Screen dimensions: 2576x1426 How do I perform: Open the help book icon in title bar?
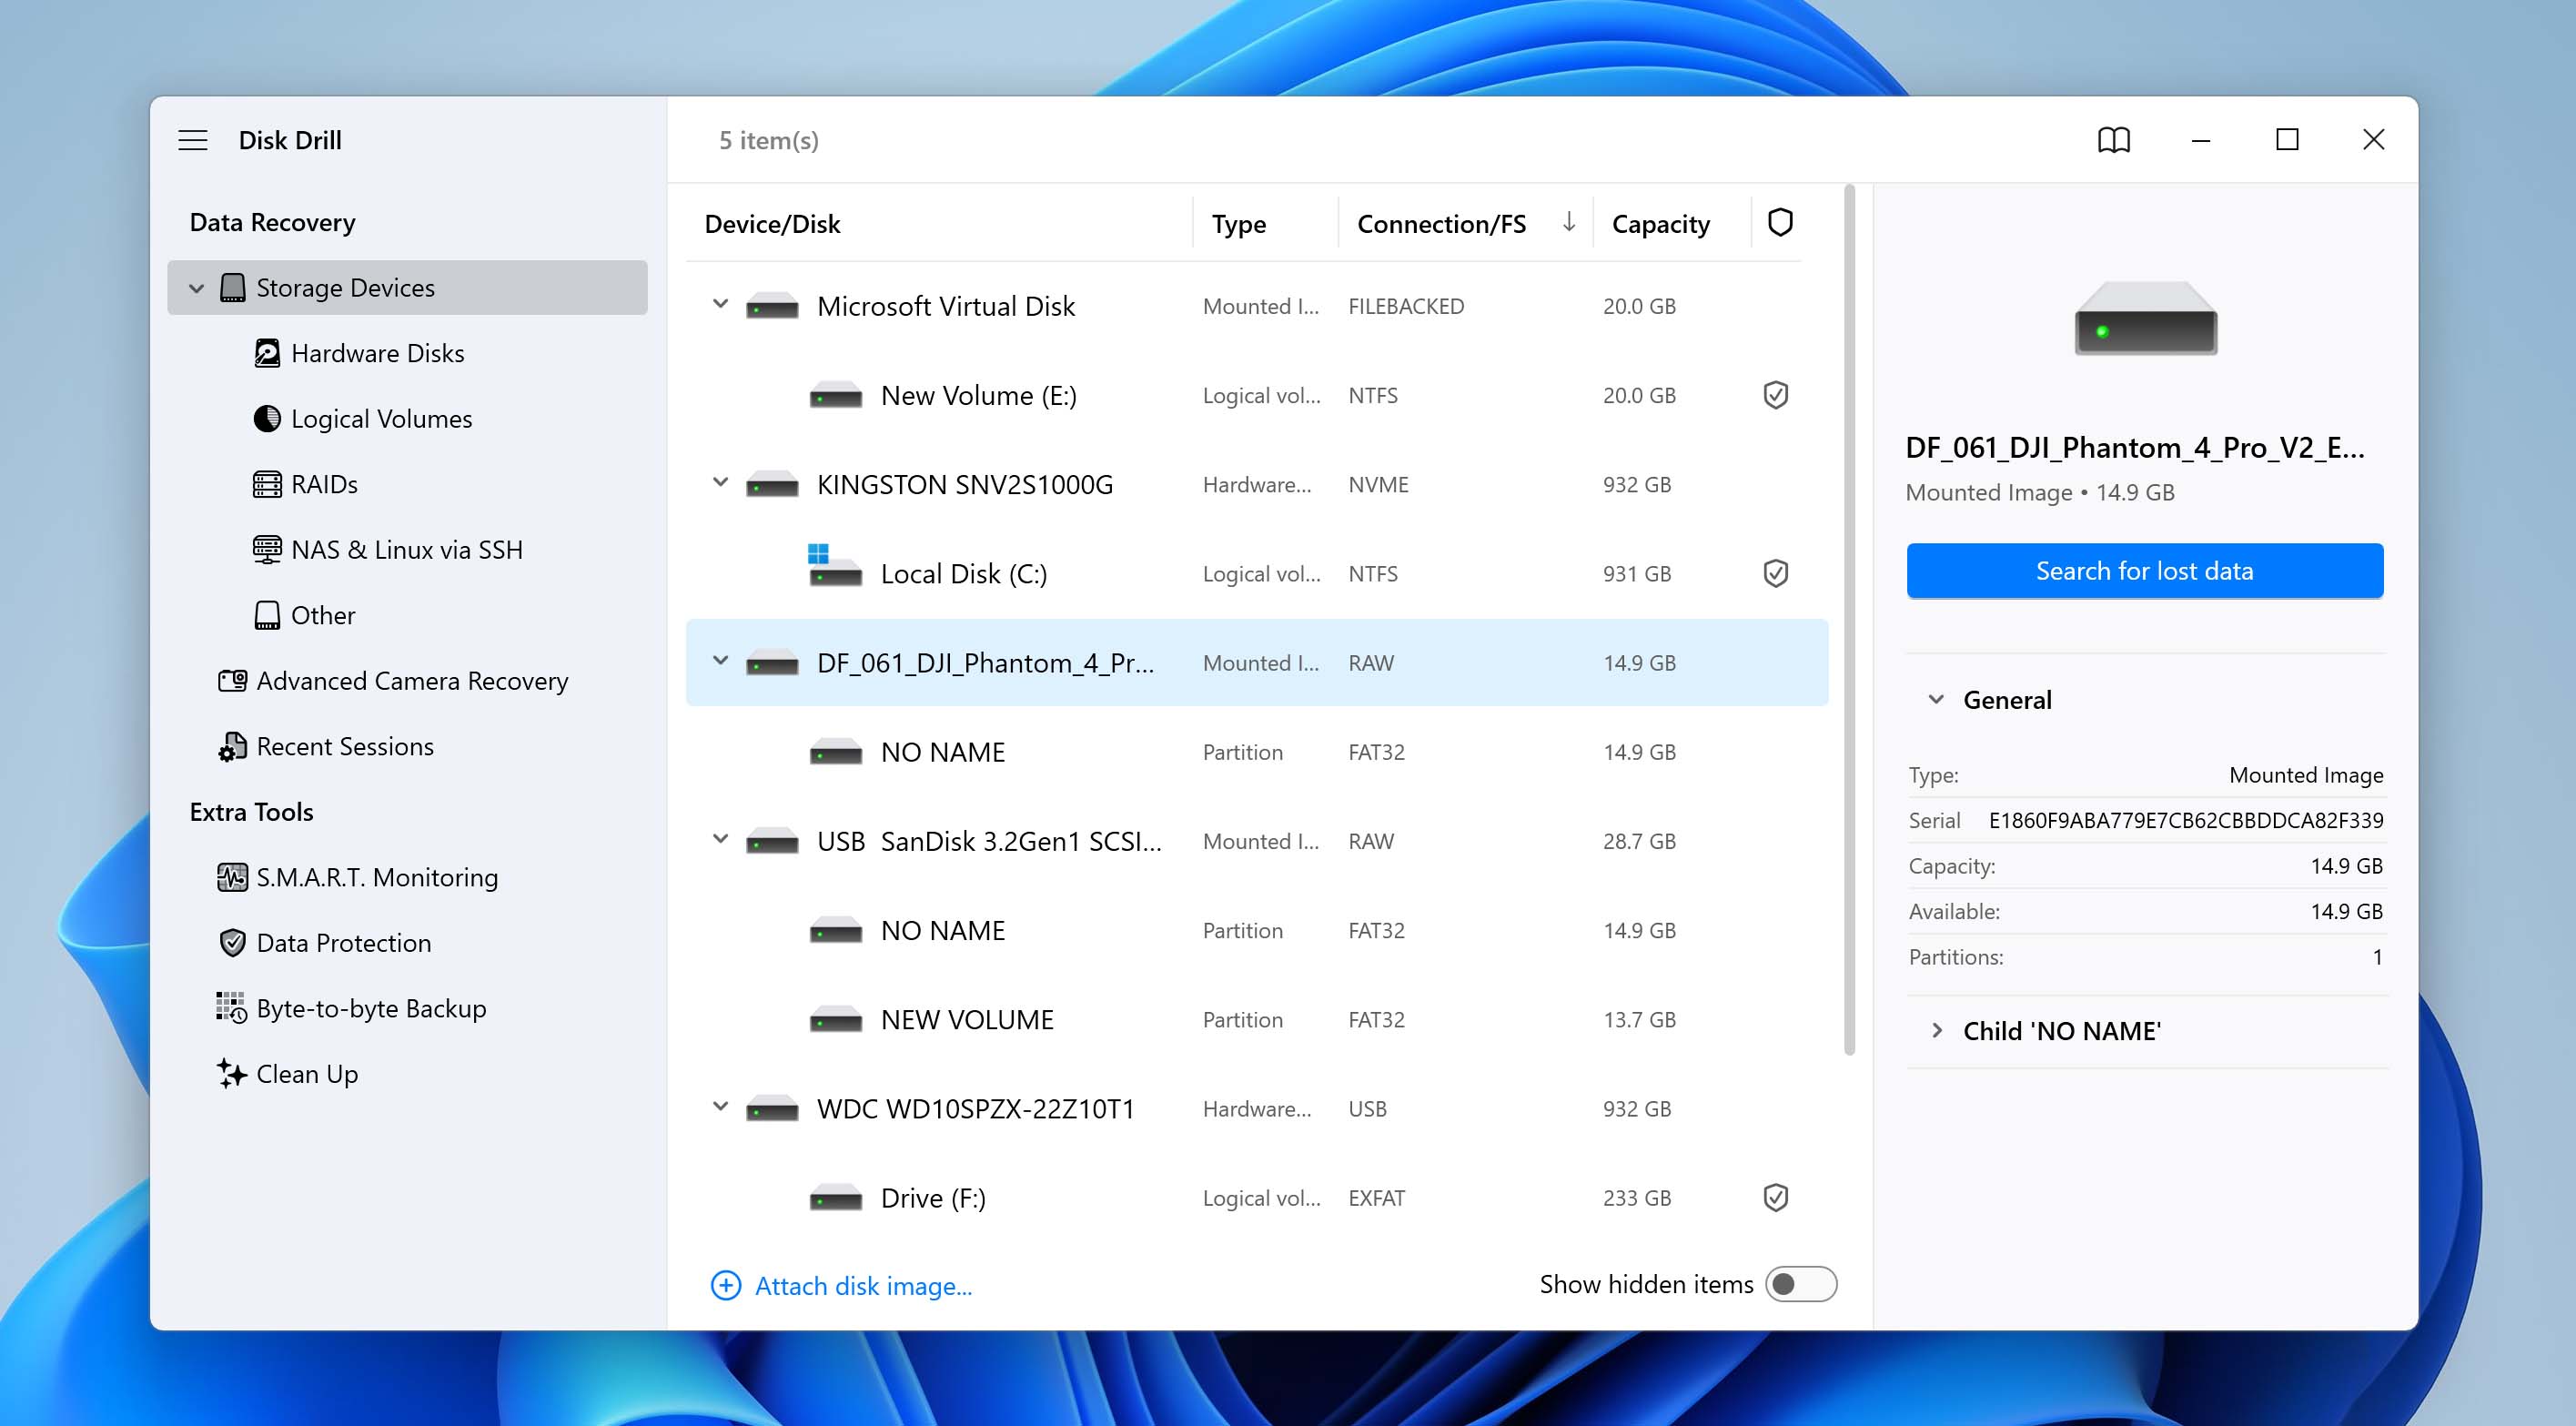click(x=2114, y=140)
